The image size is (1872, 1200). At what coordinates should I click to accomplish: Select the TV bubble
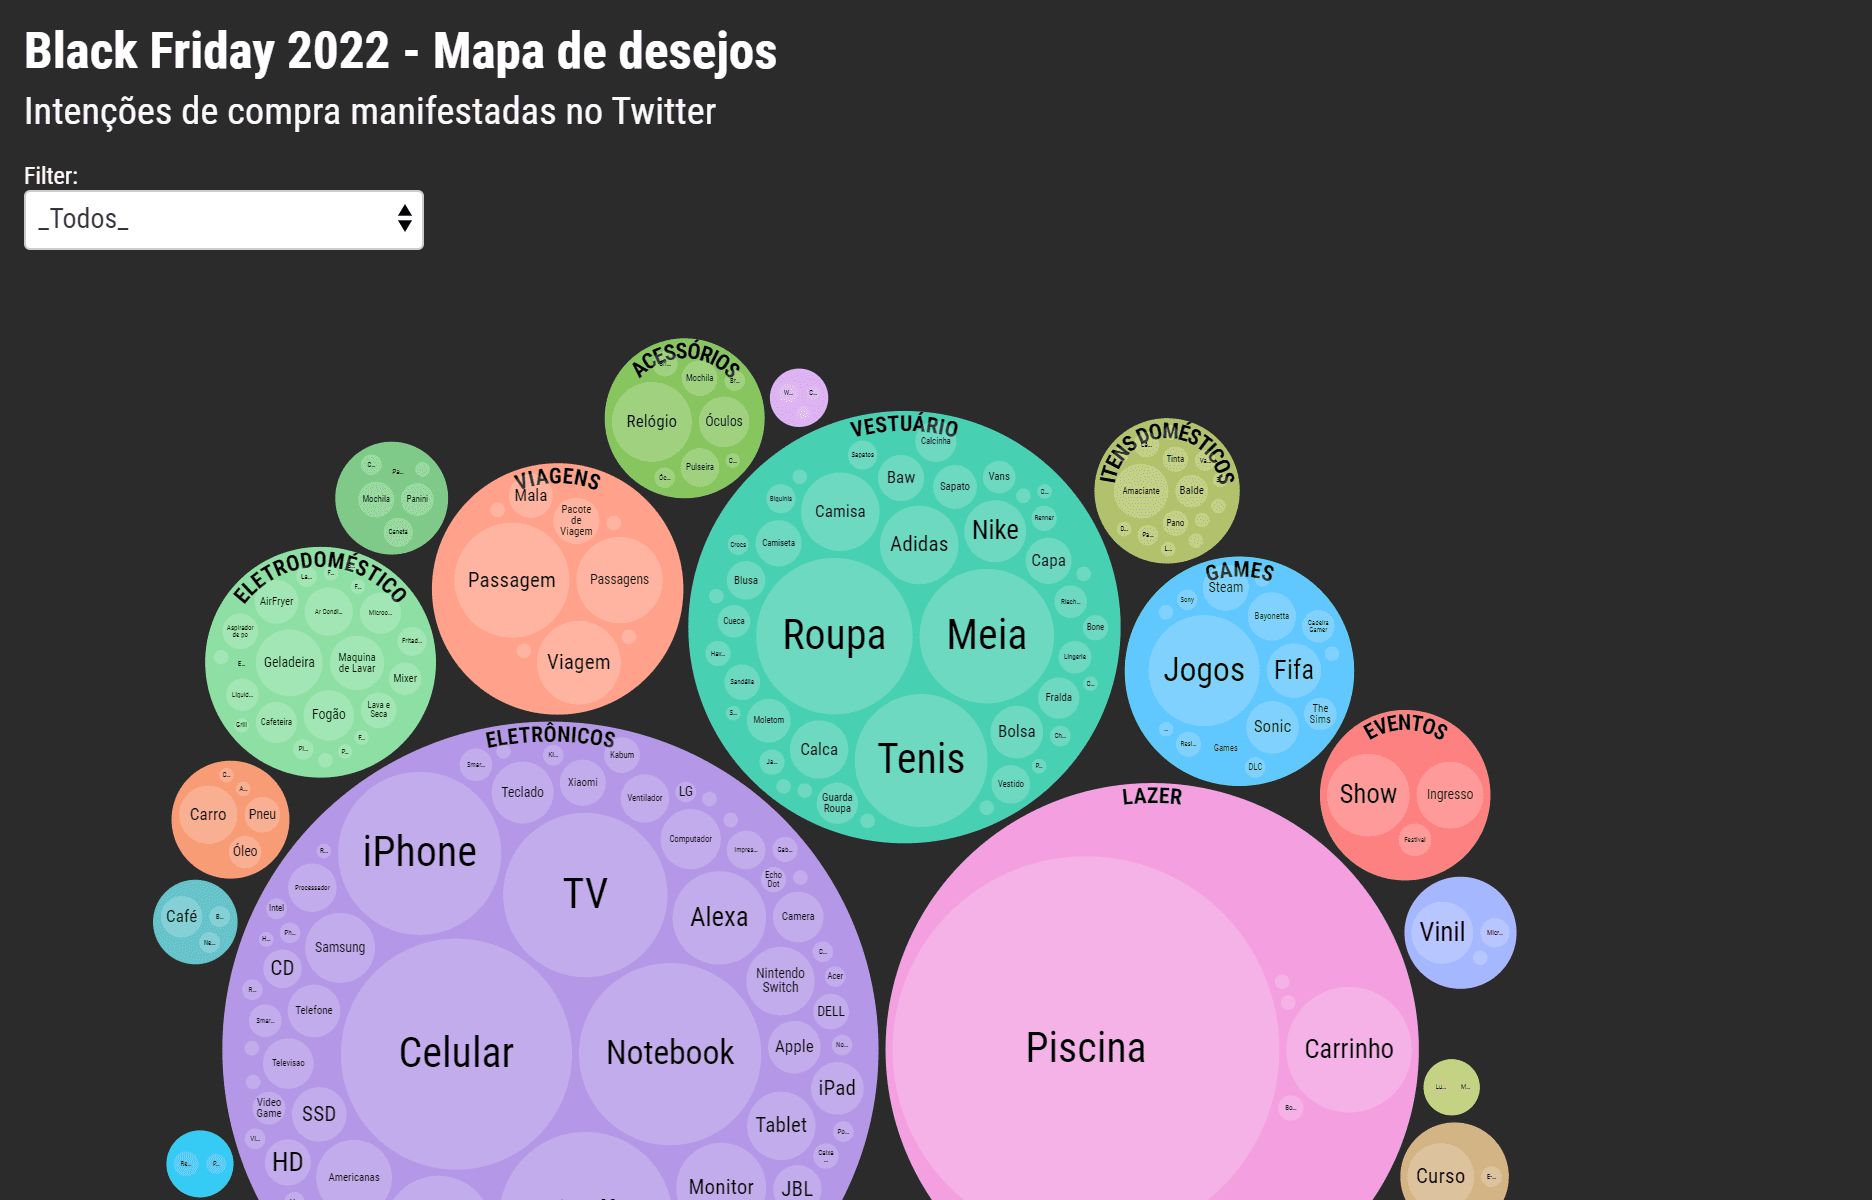[x=585, y=894]
